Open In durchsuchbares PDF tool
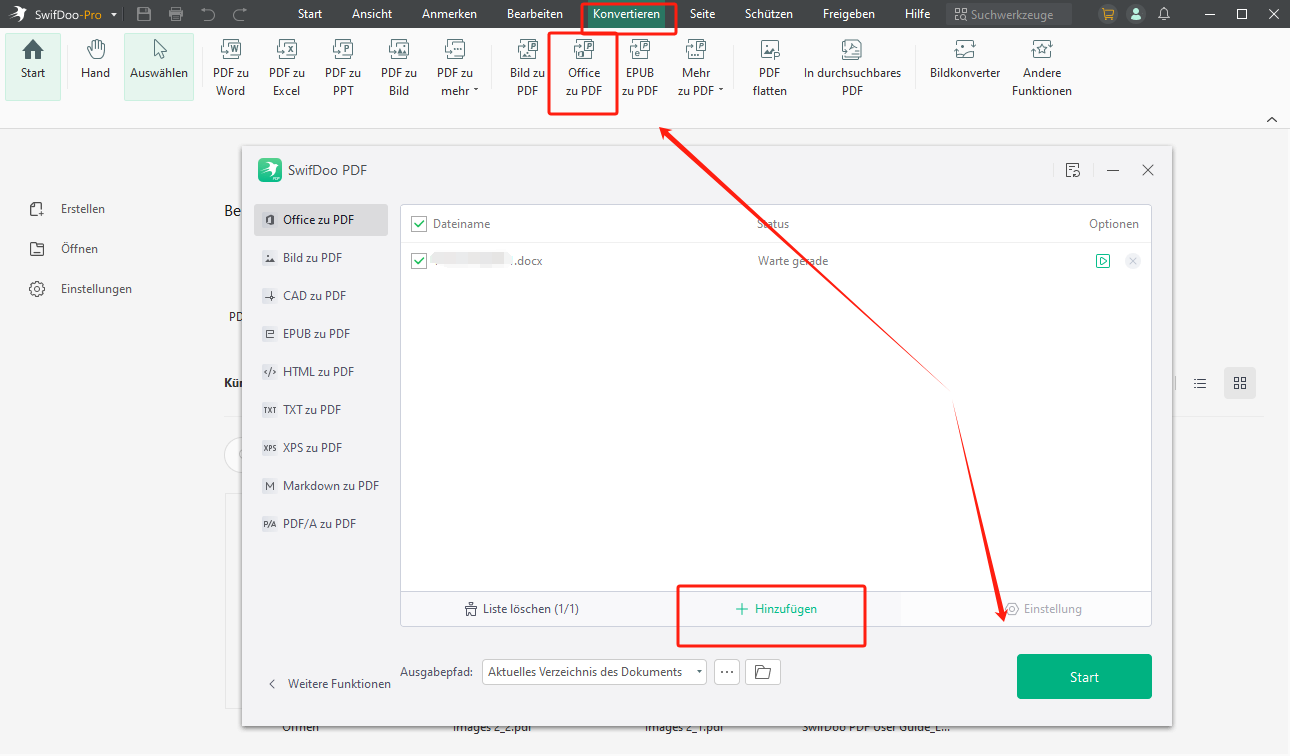Image resolution: width=1290 pixels, height=756 pixels. coord(852,69)
